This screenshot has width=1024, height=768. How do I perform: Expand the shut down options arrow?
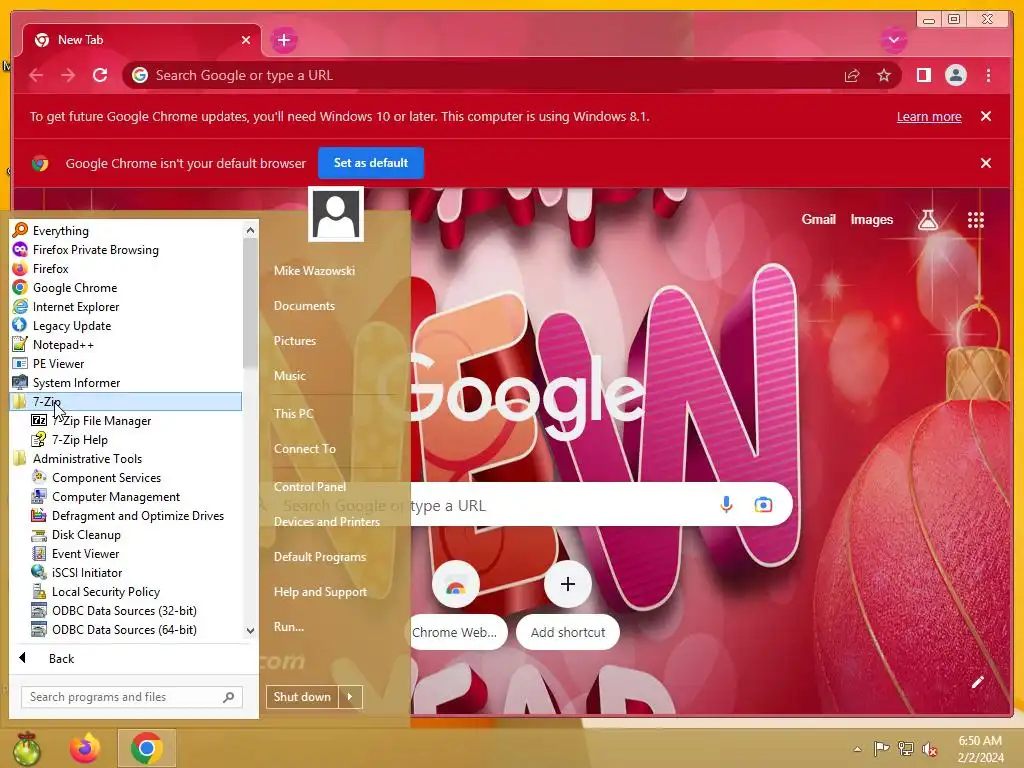click(350, 697)
